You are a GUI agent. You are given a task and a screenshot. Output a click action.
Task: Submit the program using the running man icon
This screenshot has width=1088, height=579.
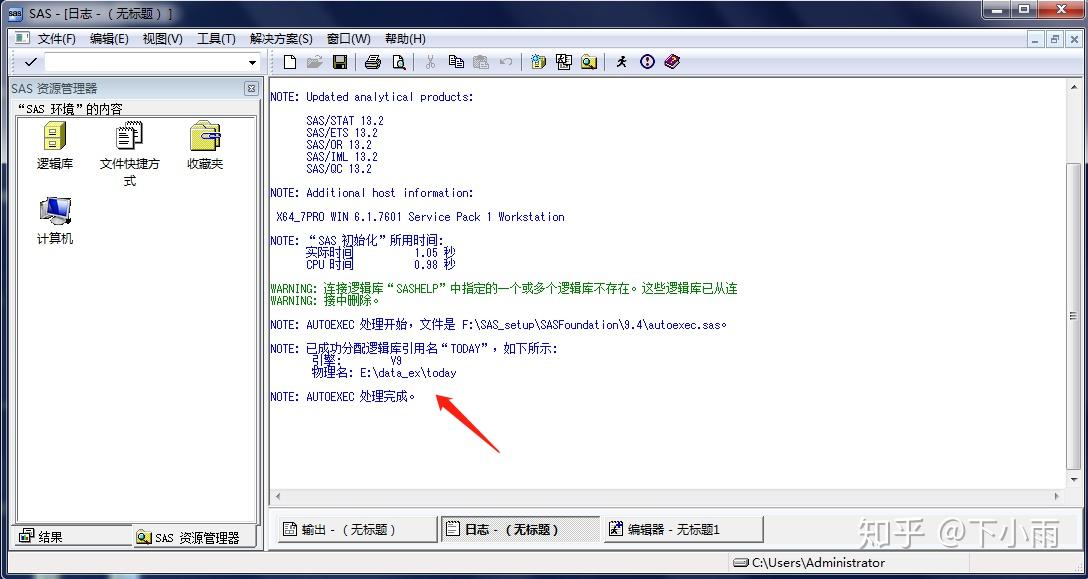pos(622,62)
